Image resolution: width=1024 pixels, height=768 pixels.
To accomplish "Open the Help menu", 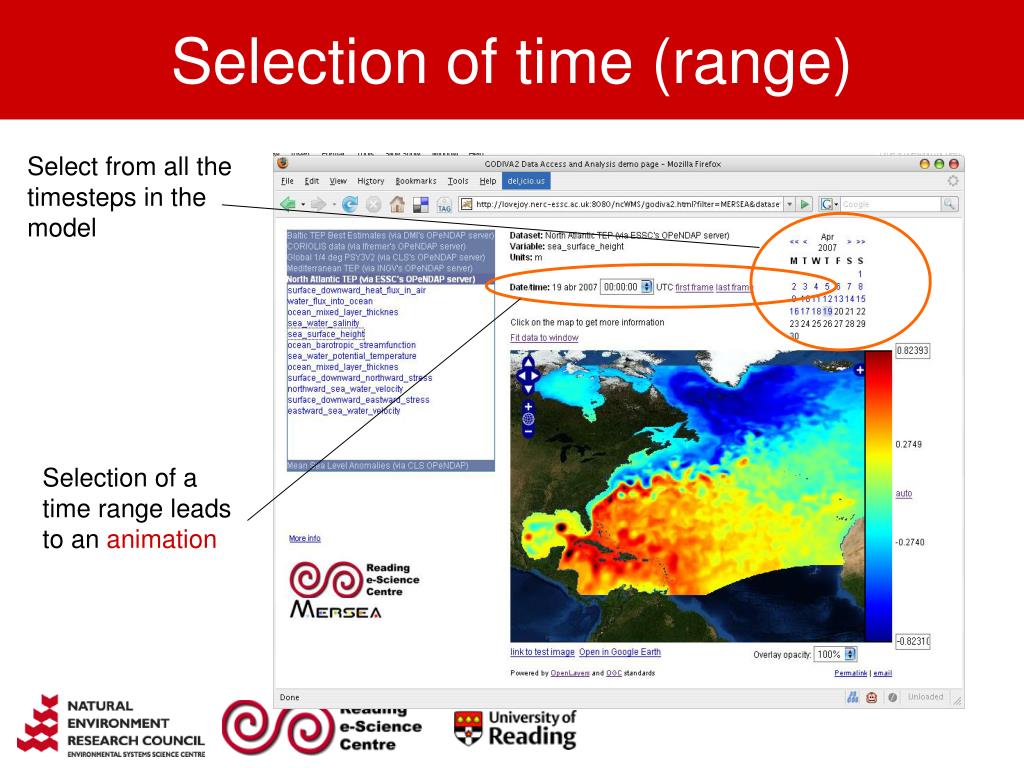I will (488, 181).
